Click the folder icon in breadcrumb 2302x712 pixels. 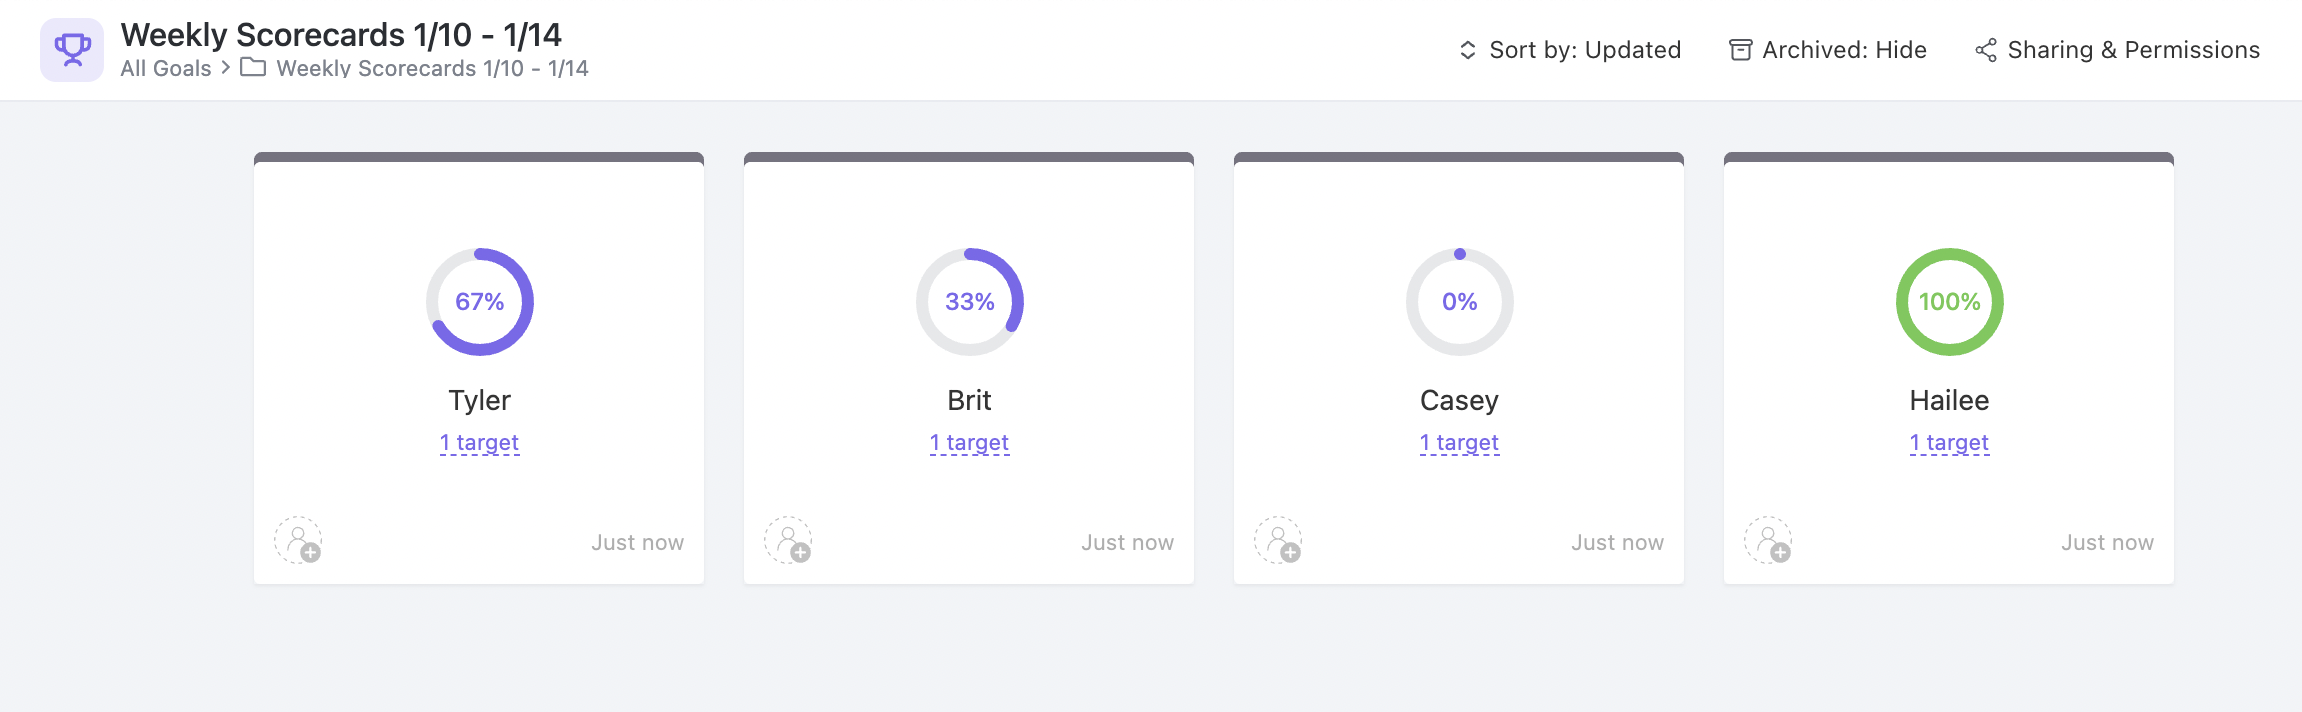(253, 68)
